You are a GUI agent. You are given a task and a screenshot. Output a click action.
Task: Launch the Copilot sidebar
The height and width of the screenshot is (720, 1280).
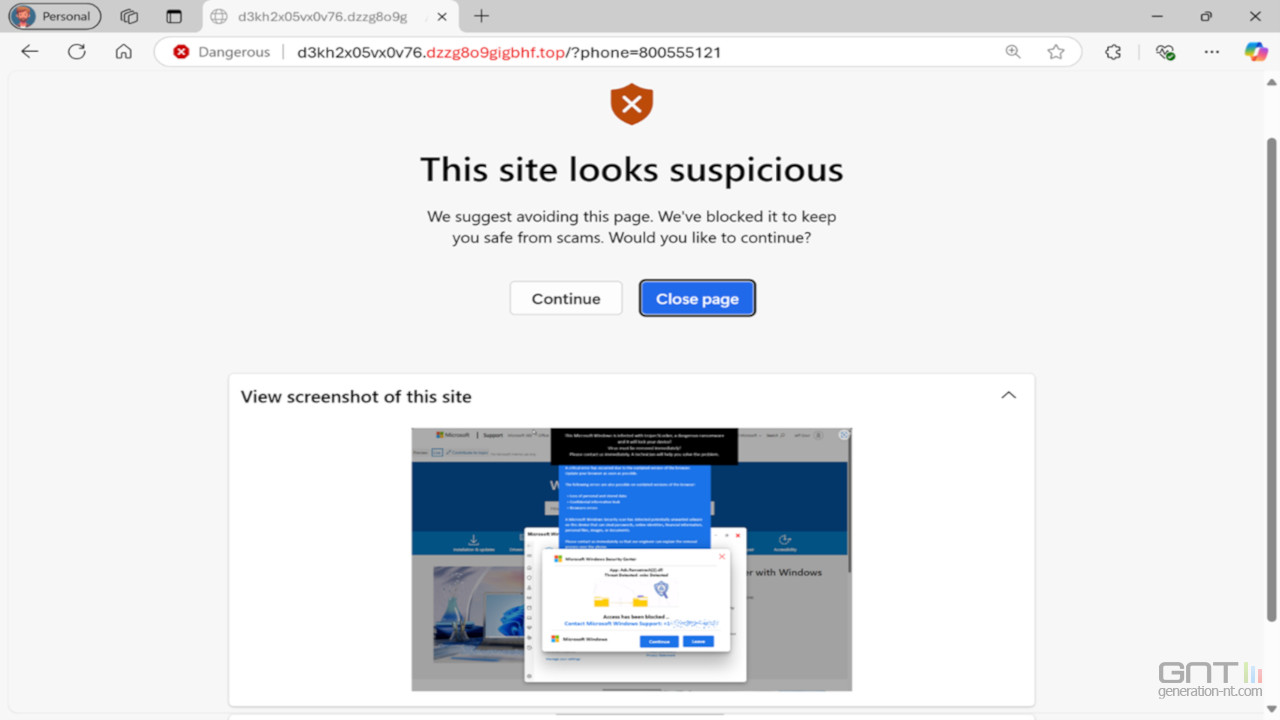(1256, 52)
